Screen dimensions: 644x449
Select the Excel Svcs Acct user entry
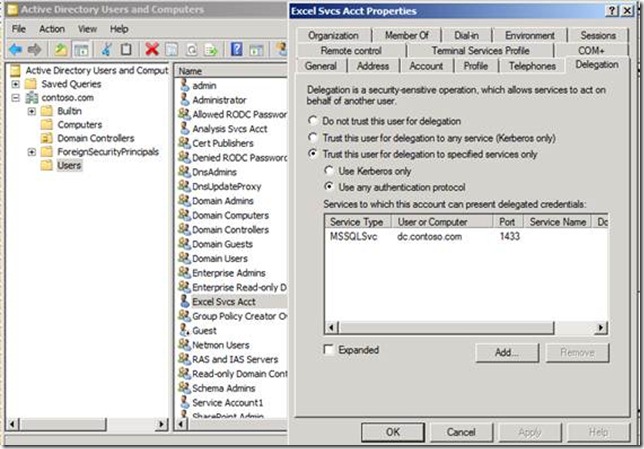[223, 300]
